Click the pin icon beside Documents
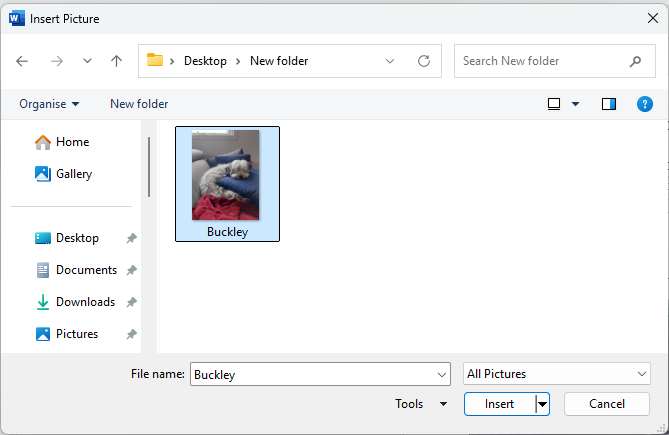The image size is (669, 435). click(x=131, y=270)
